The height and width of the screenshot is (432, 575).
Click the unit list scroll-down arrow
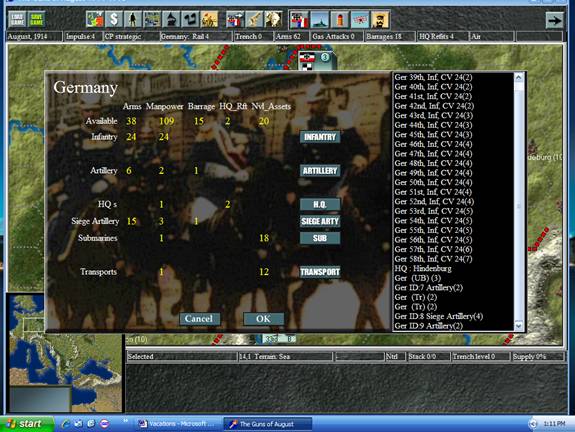coord(519,326)
